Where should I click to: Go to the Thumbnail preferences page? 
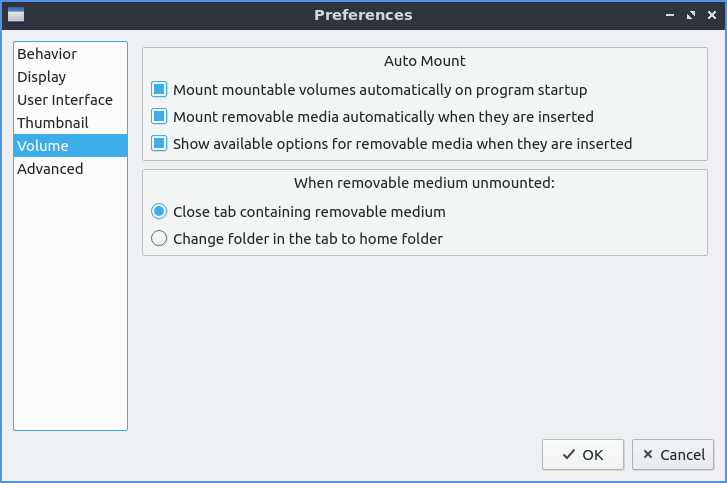(x=53, y=123)
